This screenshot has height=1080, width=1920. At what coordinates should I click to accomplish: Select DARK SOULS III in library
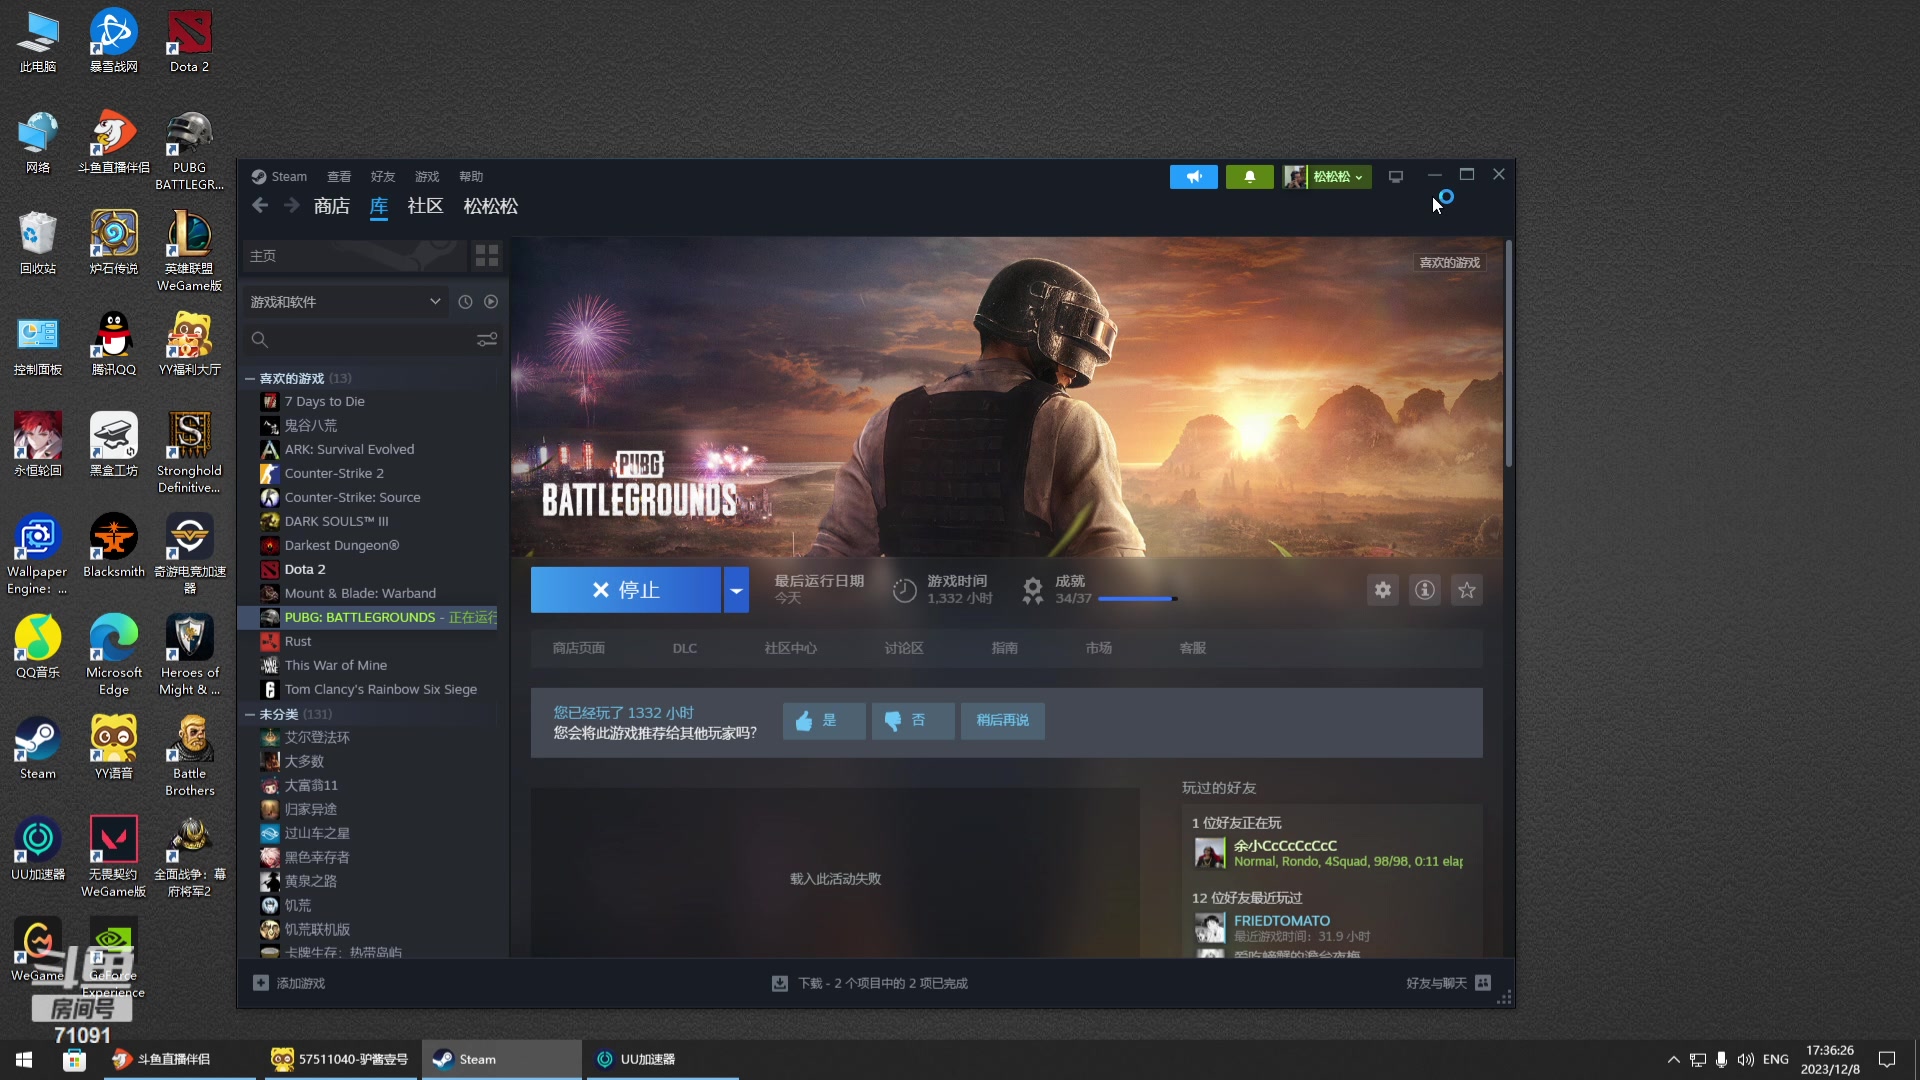pyautogui.click(x=336, y=521)
